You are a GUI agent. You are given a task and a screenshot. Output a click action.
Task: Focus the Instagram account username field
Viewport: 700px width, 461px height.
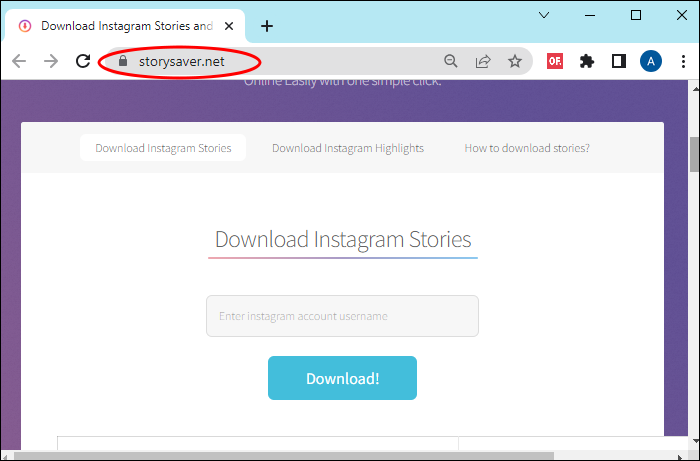pyautogui.click(x=342, y=316)
